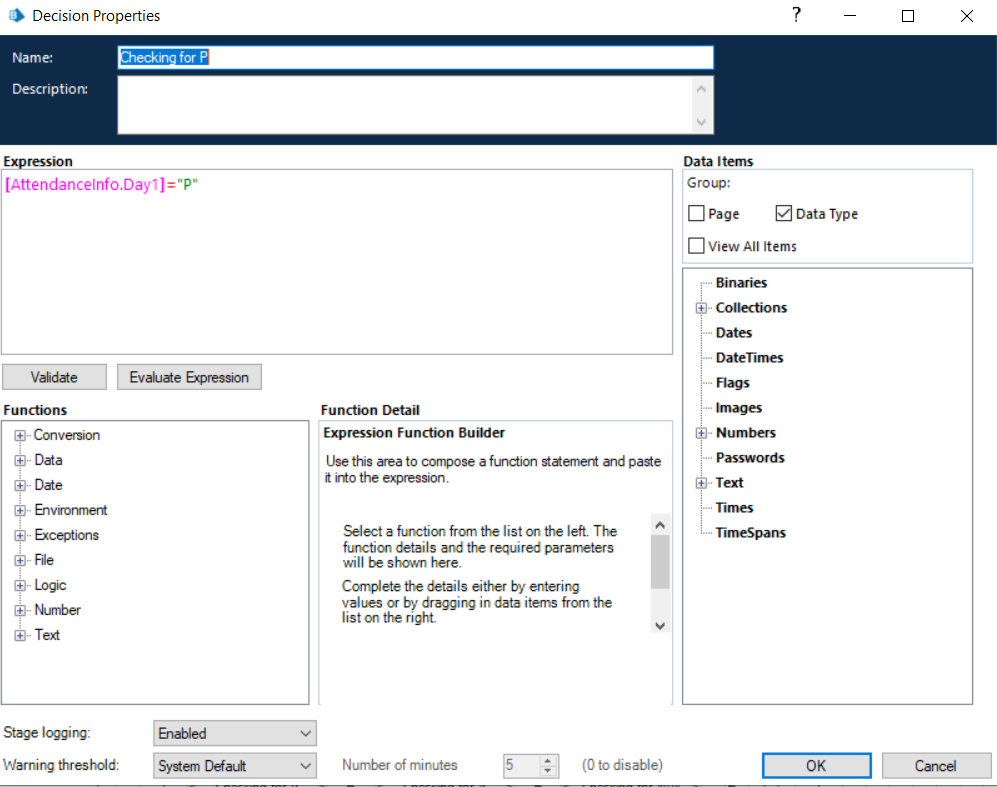Maximize the Decision Properties window

coord(908,16)
